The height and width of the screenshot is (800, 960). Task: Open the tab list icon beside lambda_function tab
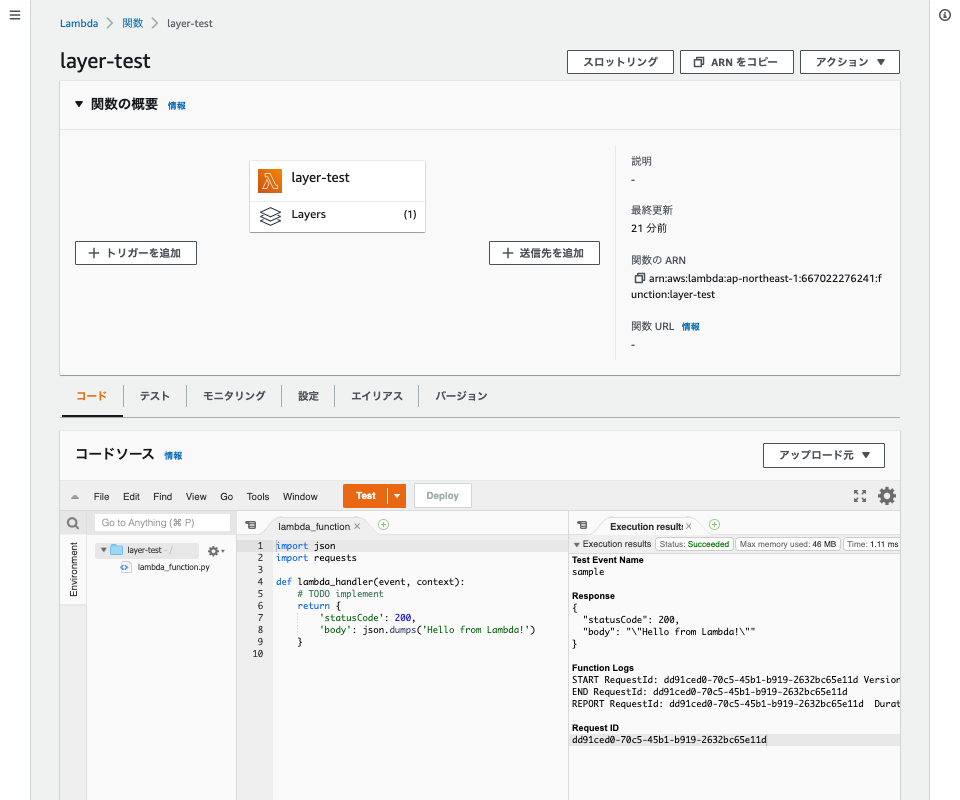click(x=250, y=522)
